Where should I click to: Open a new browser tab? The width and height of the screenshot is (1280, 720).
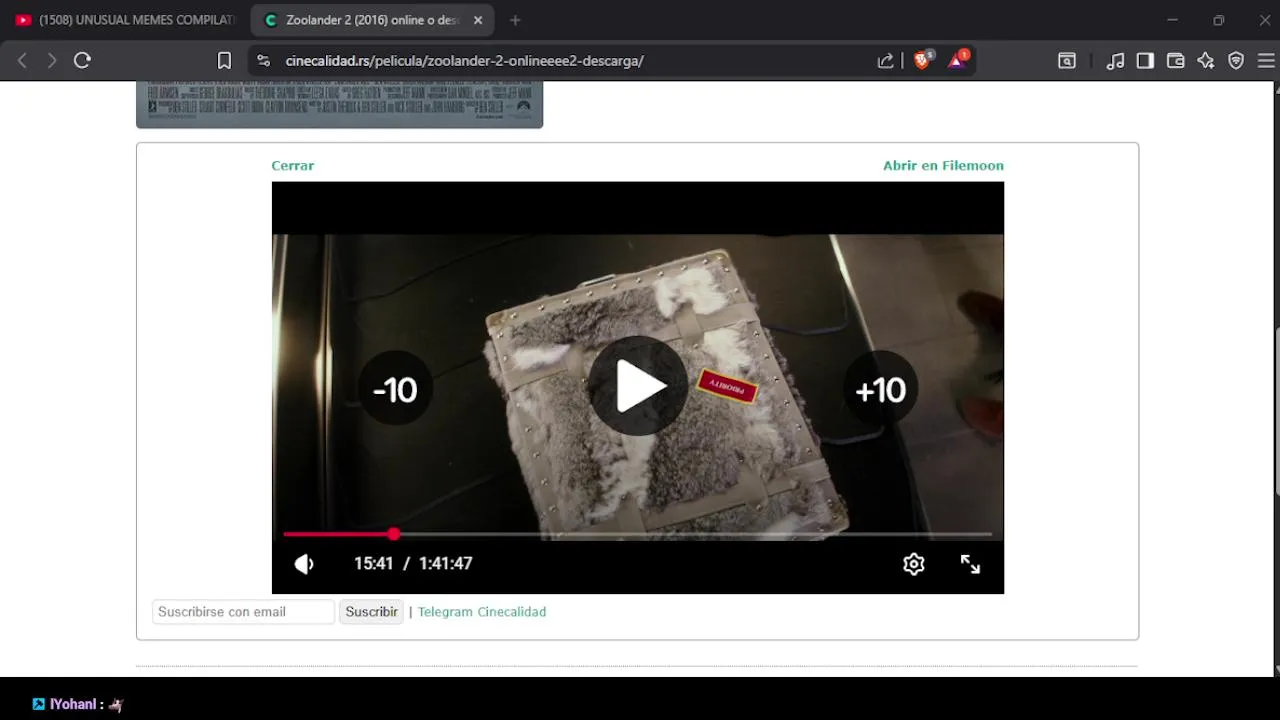point(515,20)
